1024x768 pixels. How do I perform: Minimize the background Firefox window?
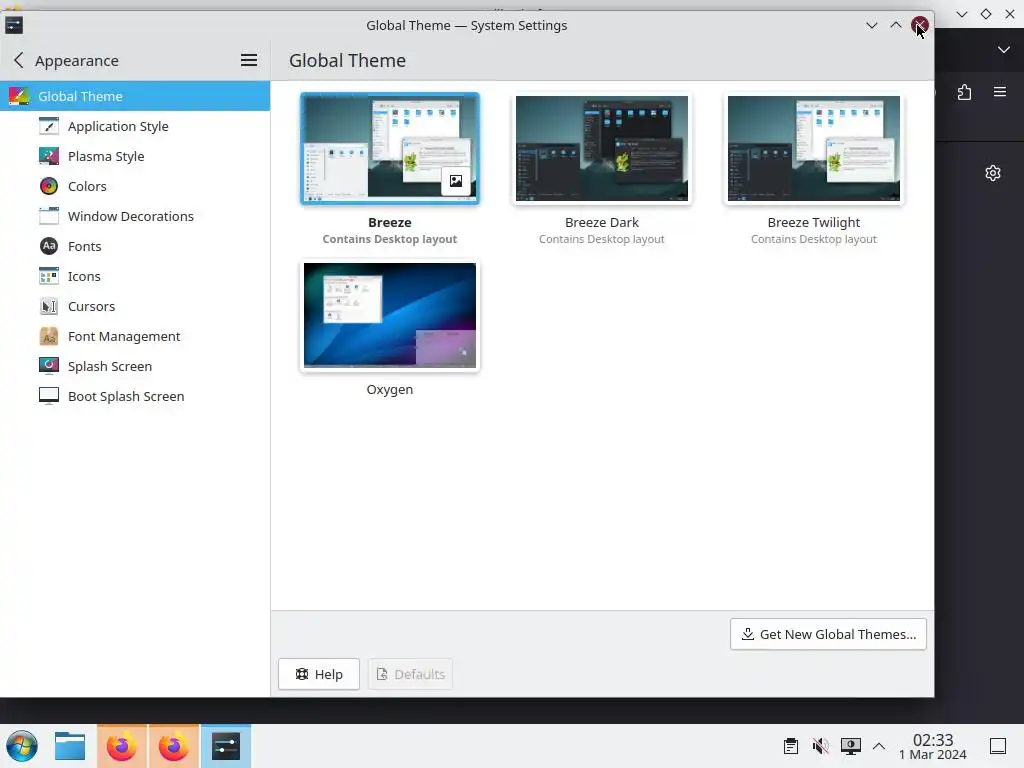pos(962,14)
